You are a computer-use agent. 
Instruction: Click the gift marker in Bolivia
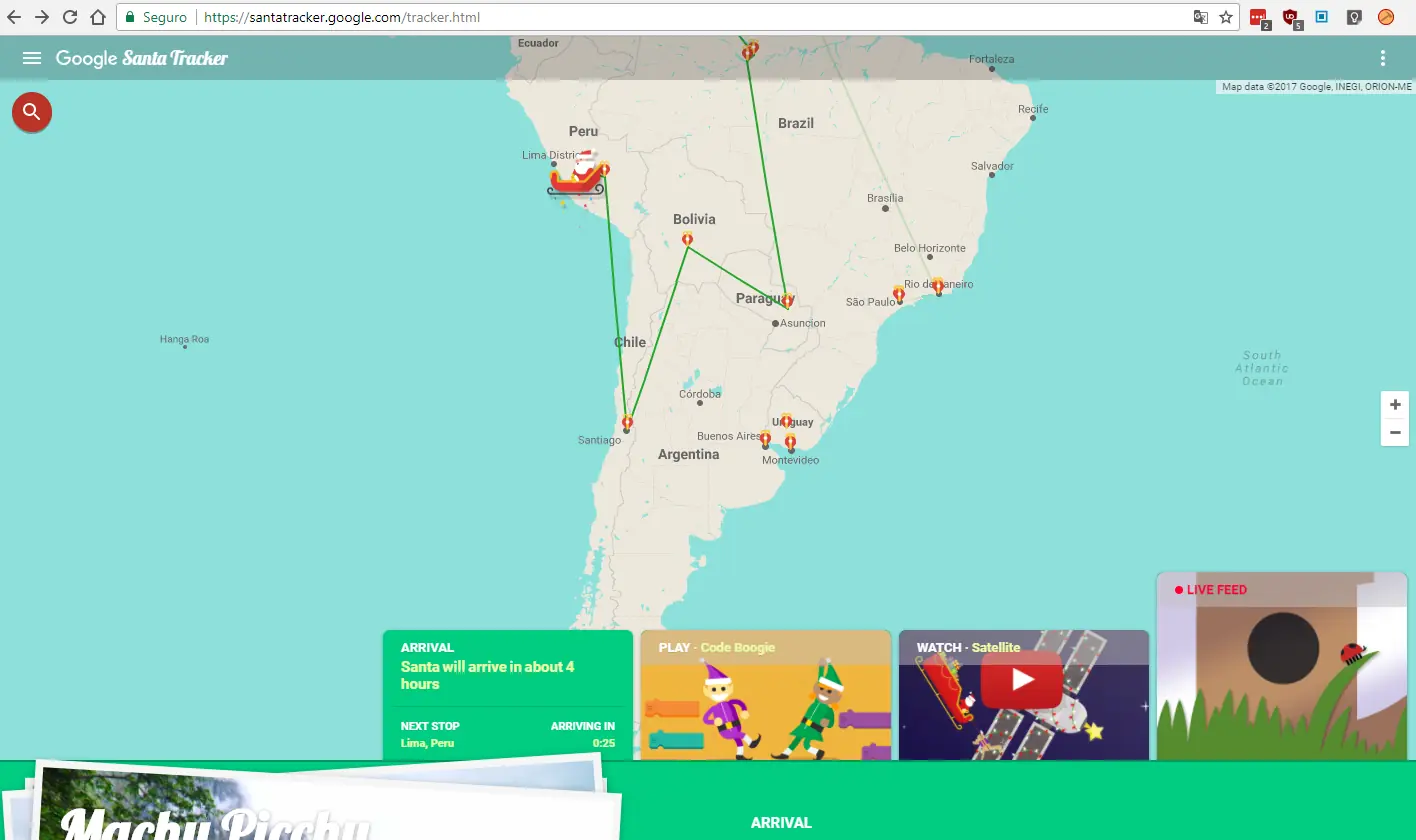pos(687,238)
